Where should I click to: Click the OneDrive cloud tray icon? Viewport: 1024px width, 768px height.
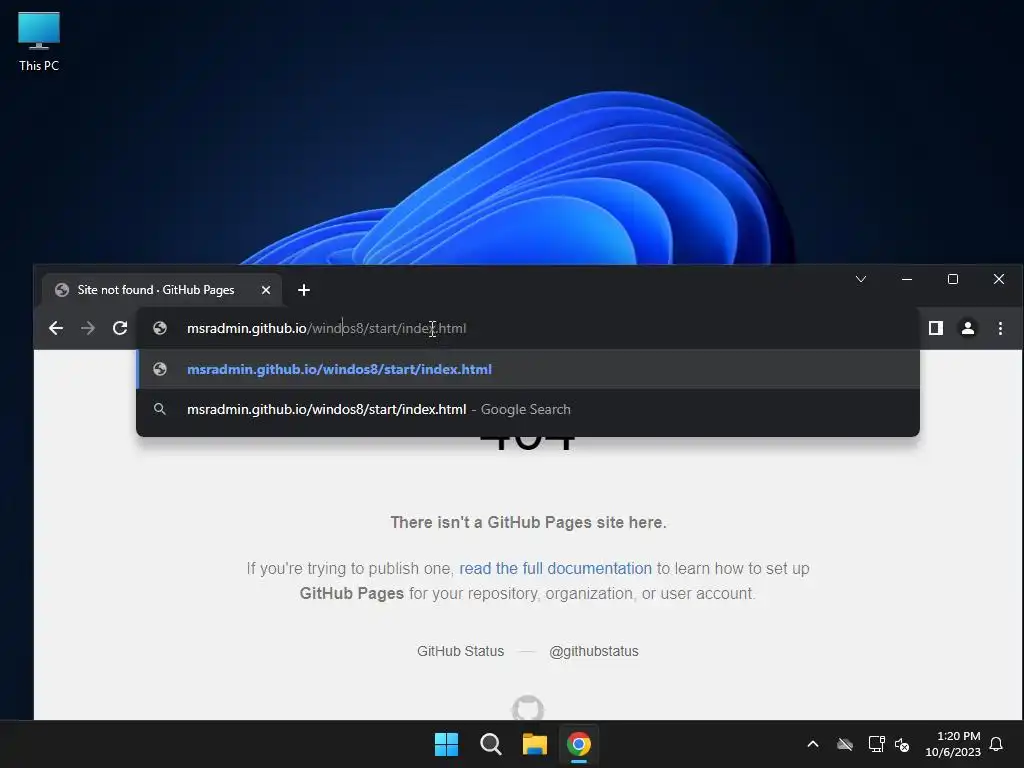click(x=845, y=744)
